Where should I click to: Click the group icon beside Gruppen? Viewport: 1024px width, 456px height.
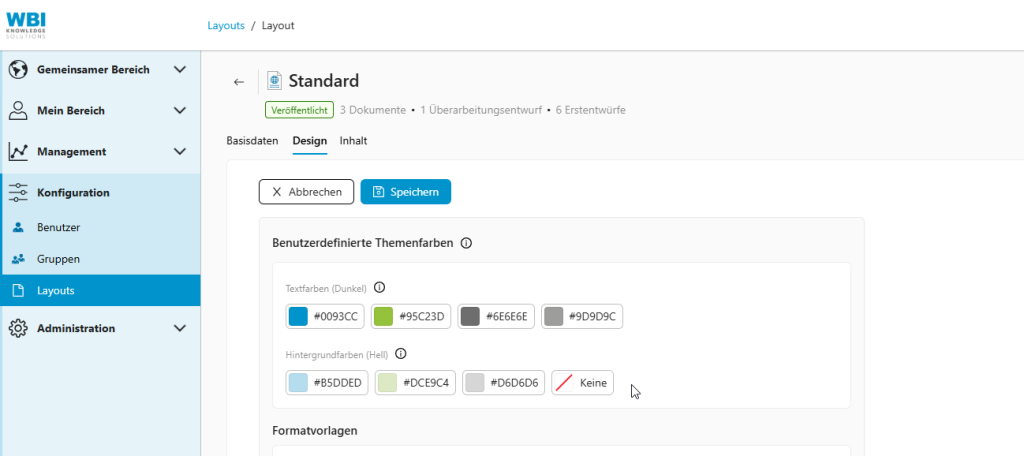18,259
